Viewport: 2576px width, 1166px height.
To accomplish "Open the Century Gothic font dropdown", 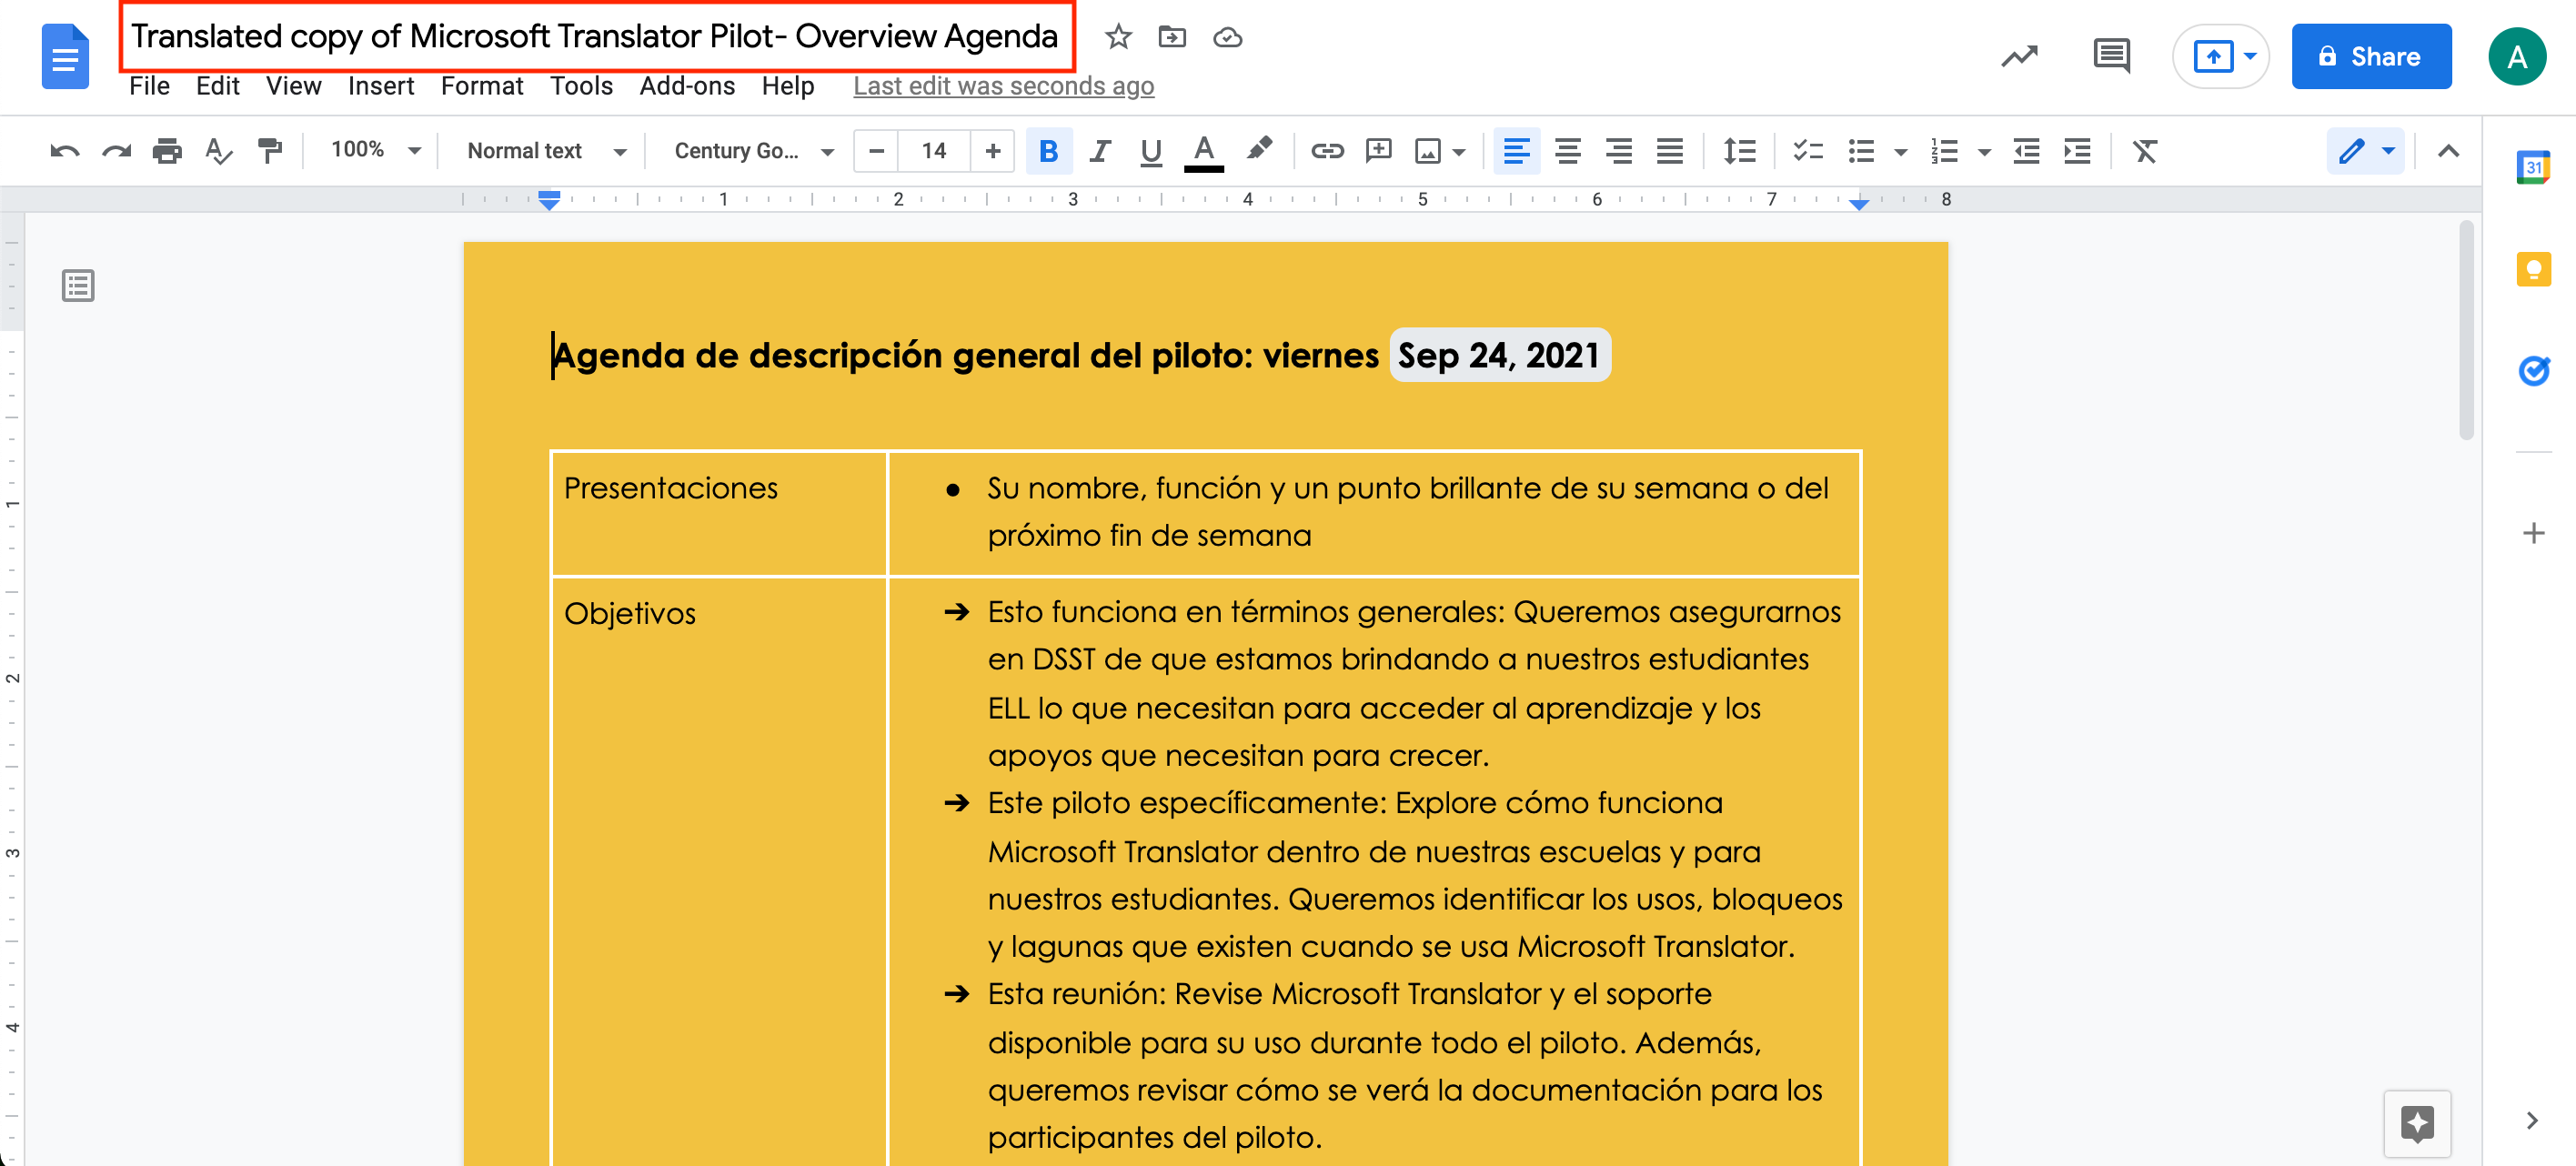I will [754, 151].
